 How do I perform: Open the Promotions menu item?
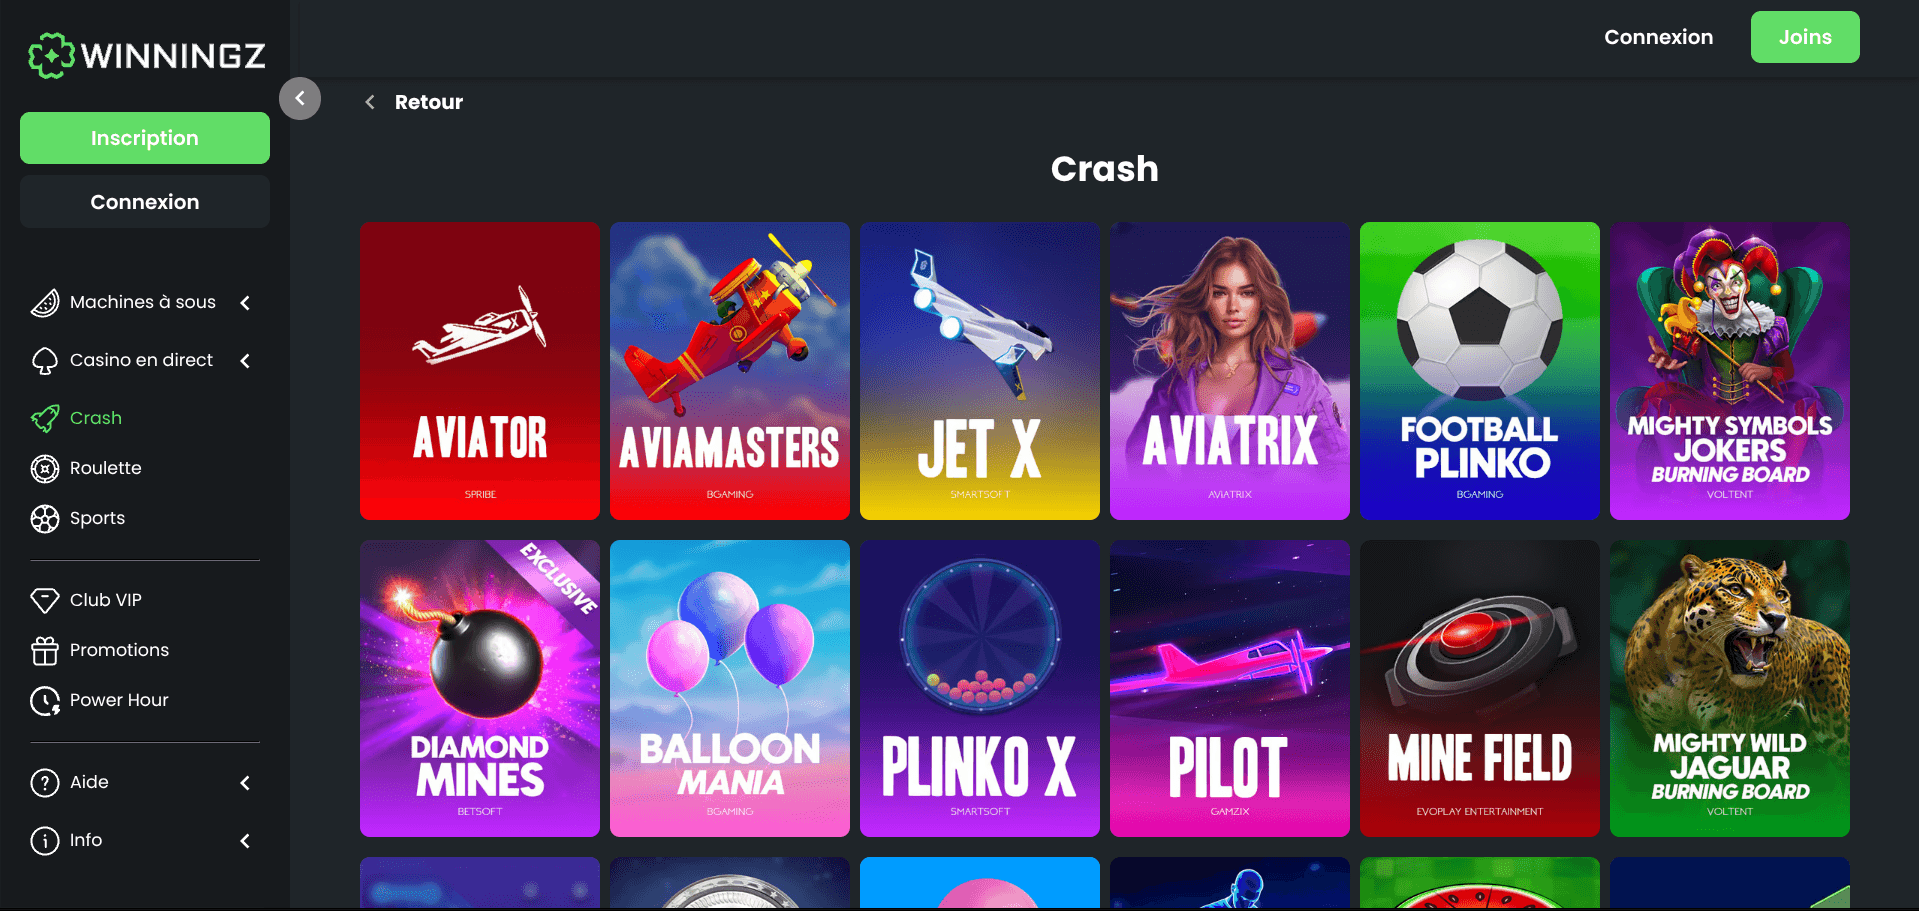119,650
